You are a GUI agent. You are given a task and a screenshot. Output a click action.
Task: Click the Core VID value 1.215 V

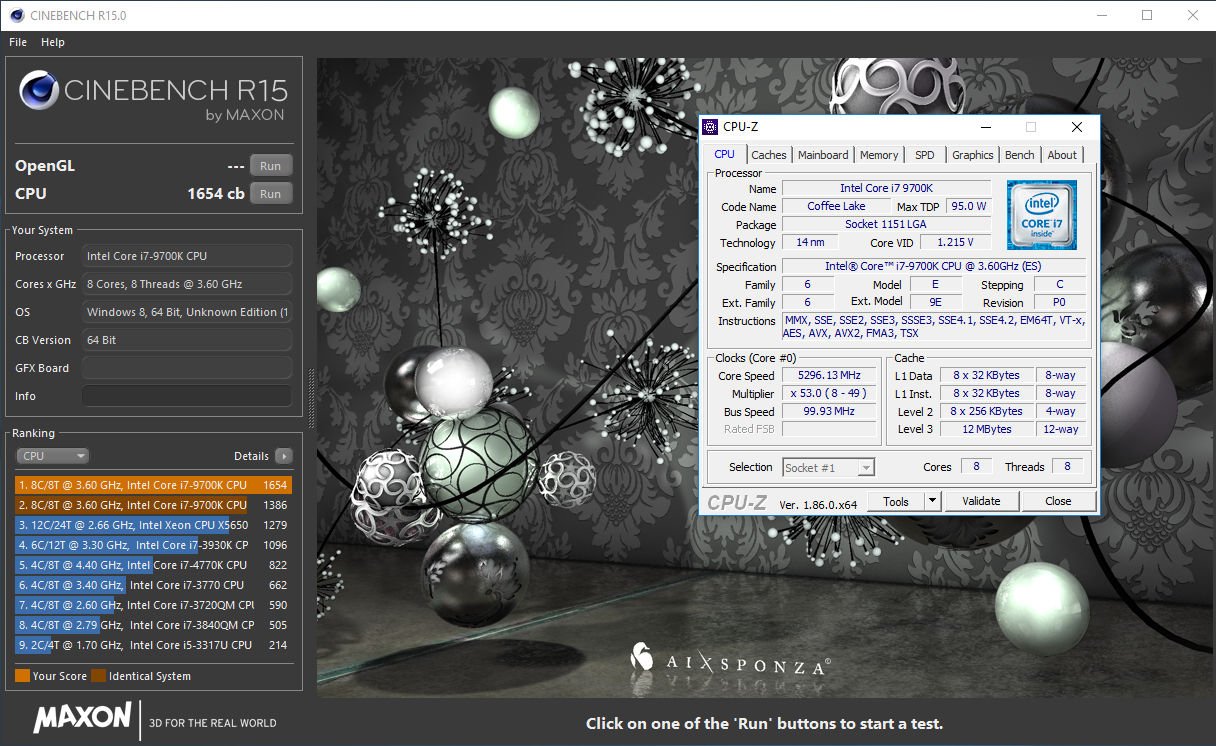coord(956,243)
